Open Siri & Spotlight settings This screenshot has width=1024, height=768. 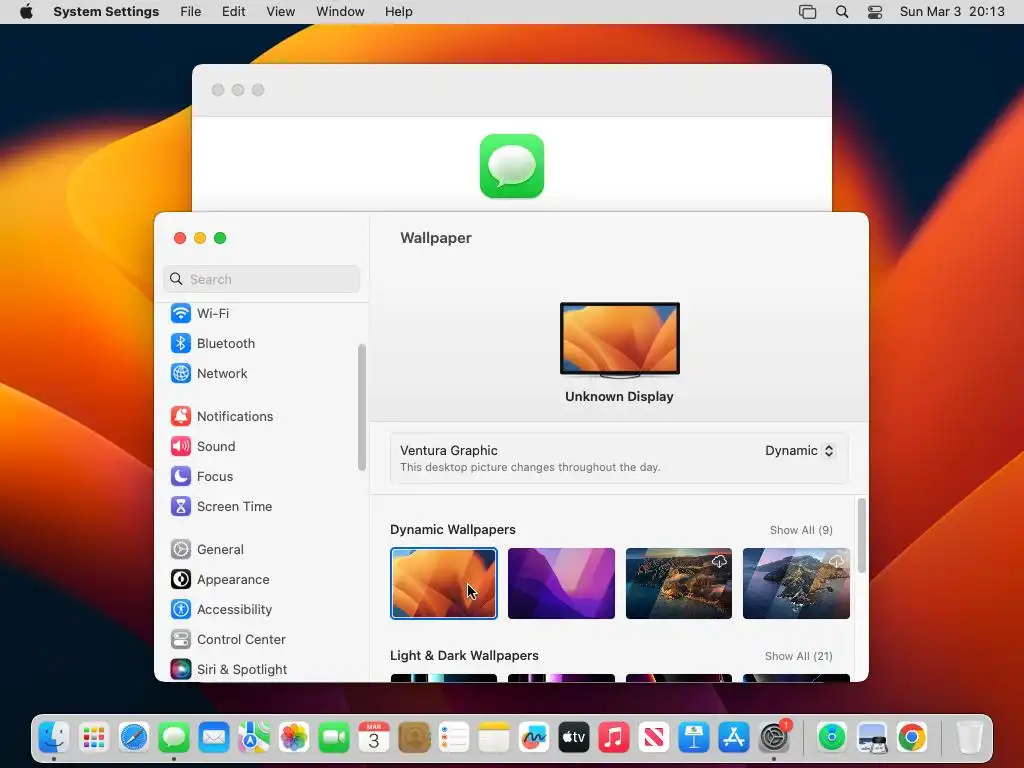229,670
